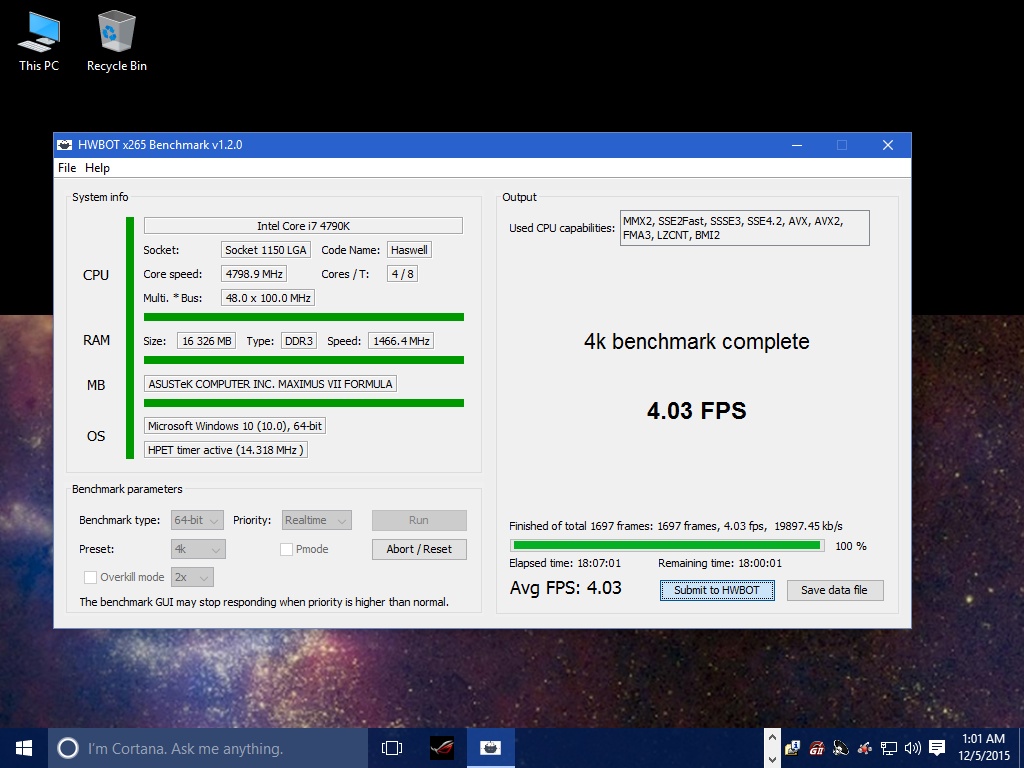Click the Remaining time 18:00:01 text
The image size is (1024, 768).
click(x=720, y=564)
